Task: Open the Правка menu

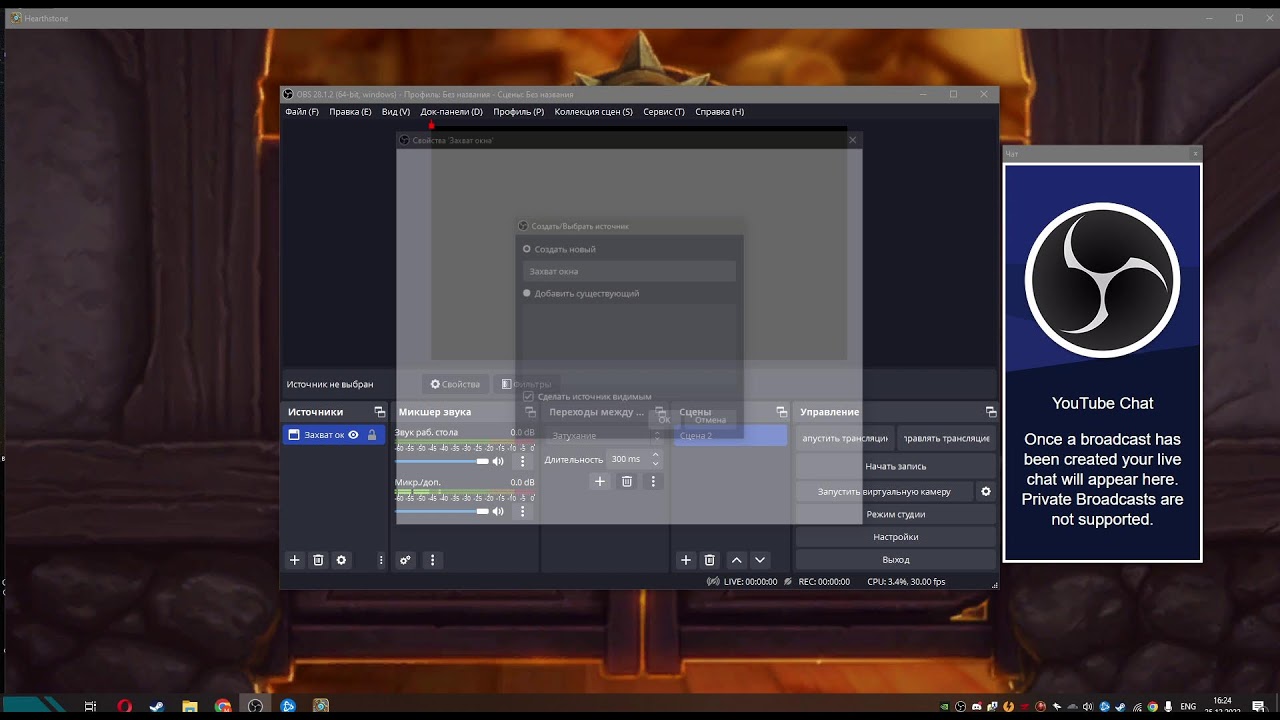Action: (x=350, y=112)
